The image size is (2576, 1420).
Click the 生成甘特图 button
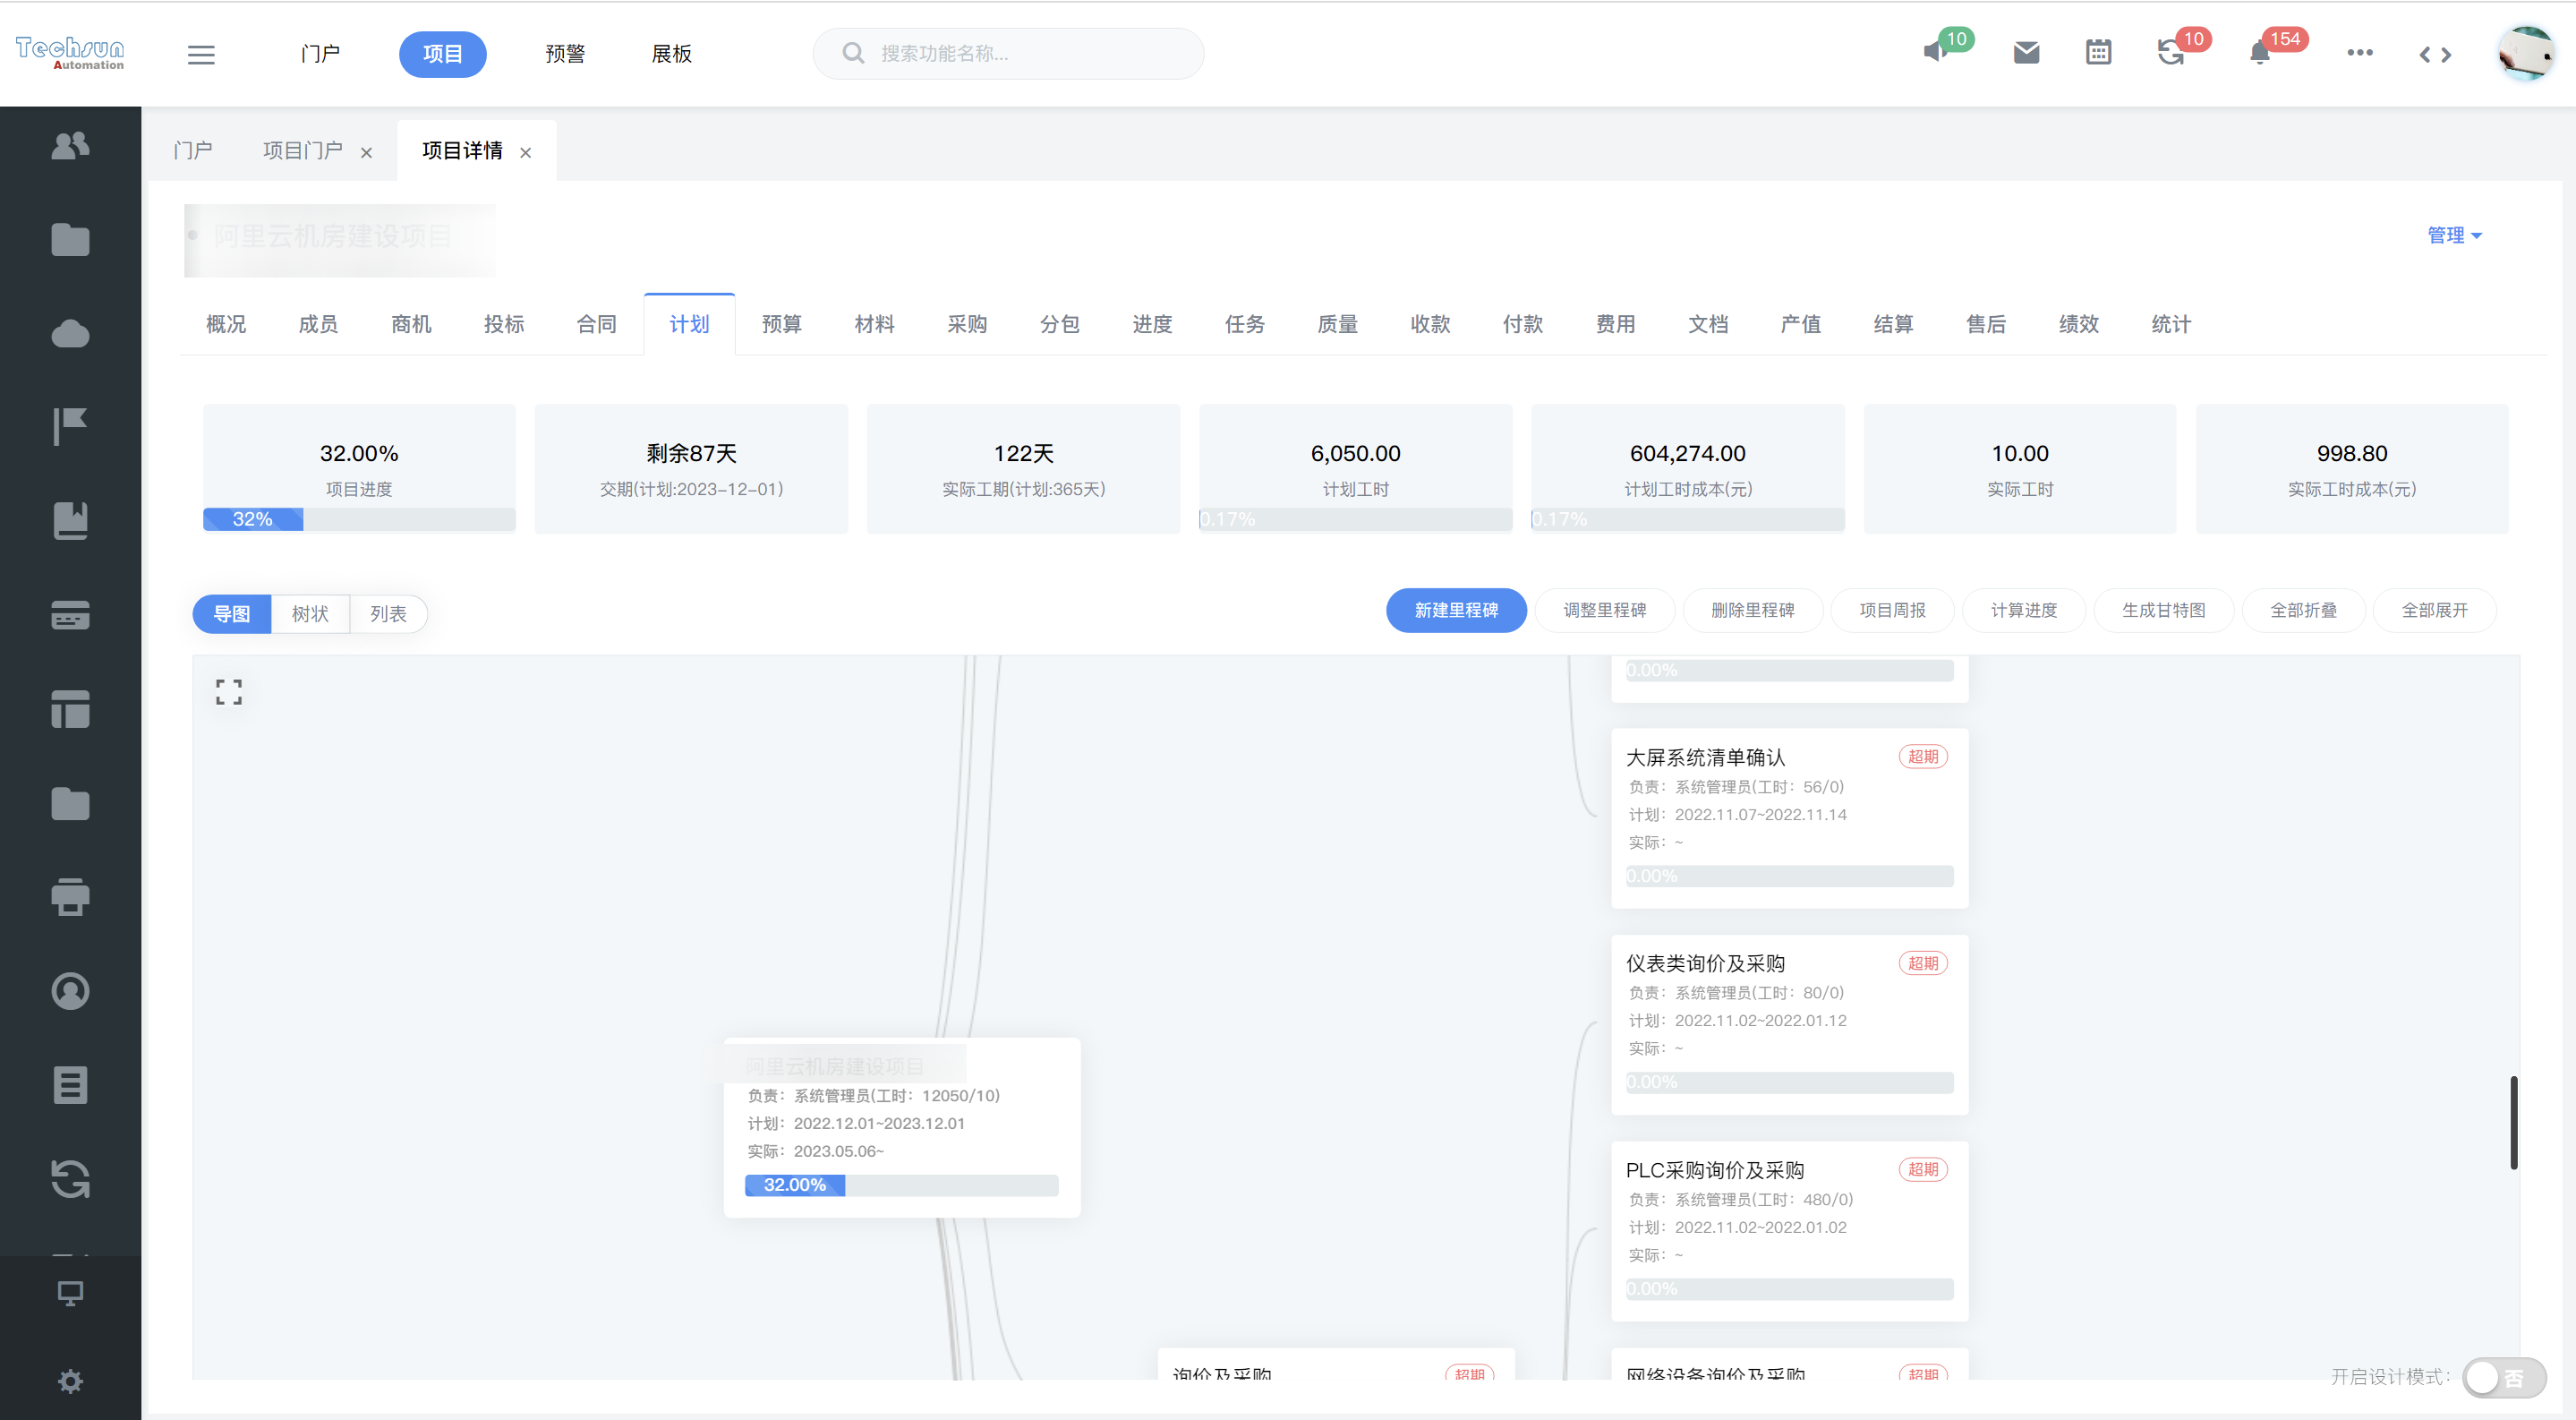coord(2163,610)
